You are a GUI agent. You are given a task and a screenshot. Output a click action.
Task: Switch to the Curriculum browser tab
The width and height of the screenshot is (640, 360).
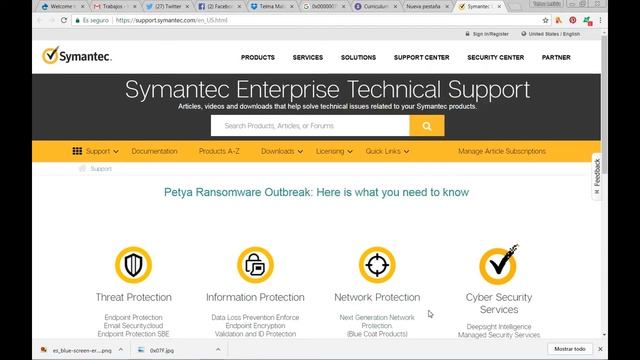[375, 7]
